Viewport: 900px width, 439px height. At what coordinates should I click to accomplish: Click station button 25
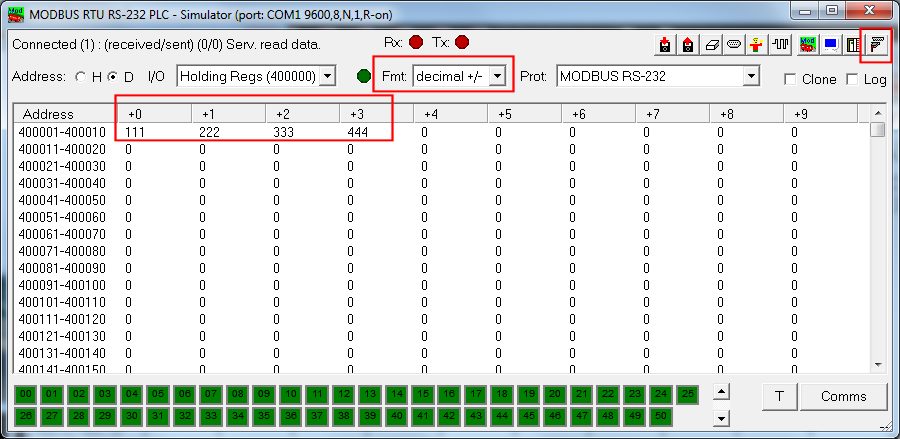687,394
